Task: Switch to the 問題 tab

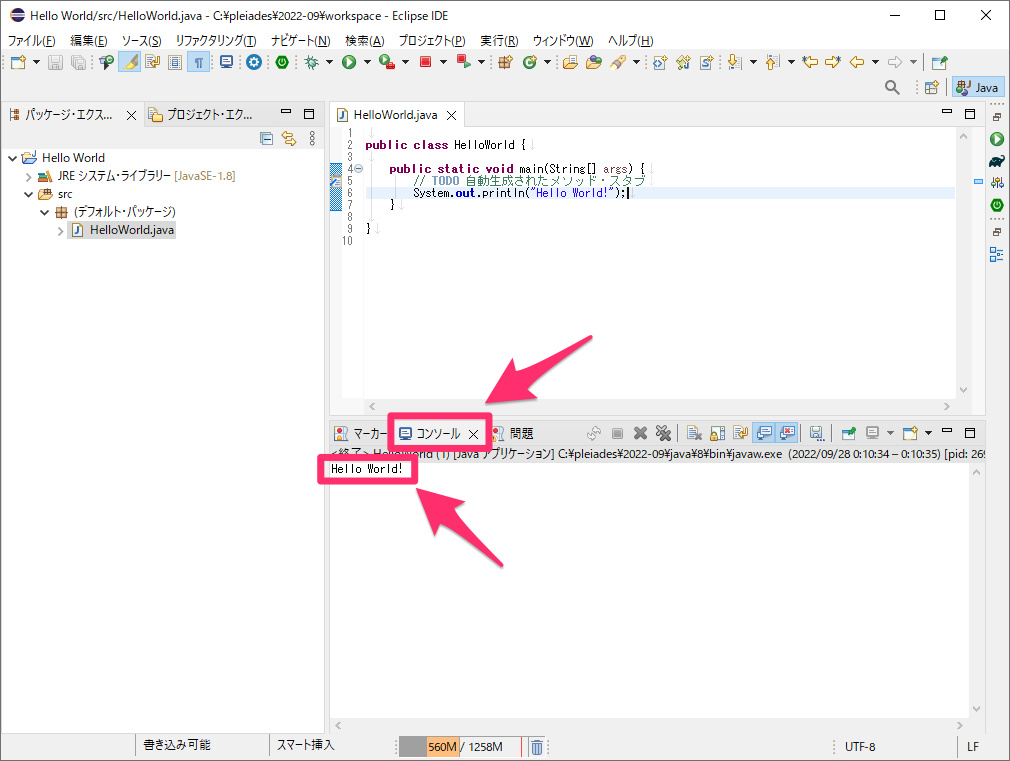Action: tap(513, 434)
